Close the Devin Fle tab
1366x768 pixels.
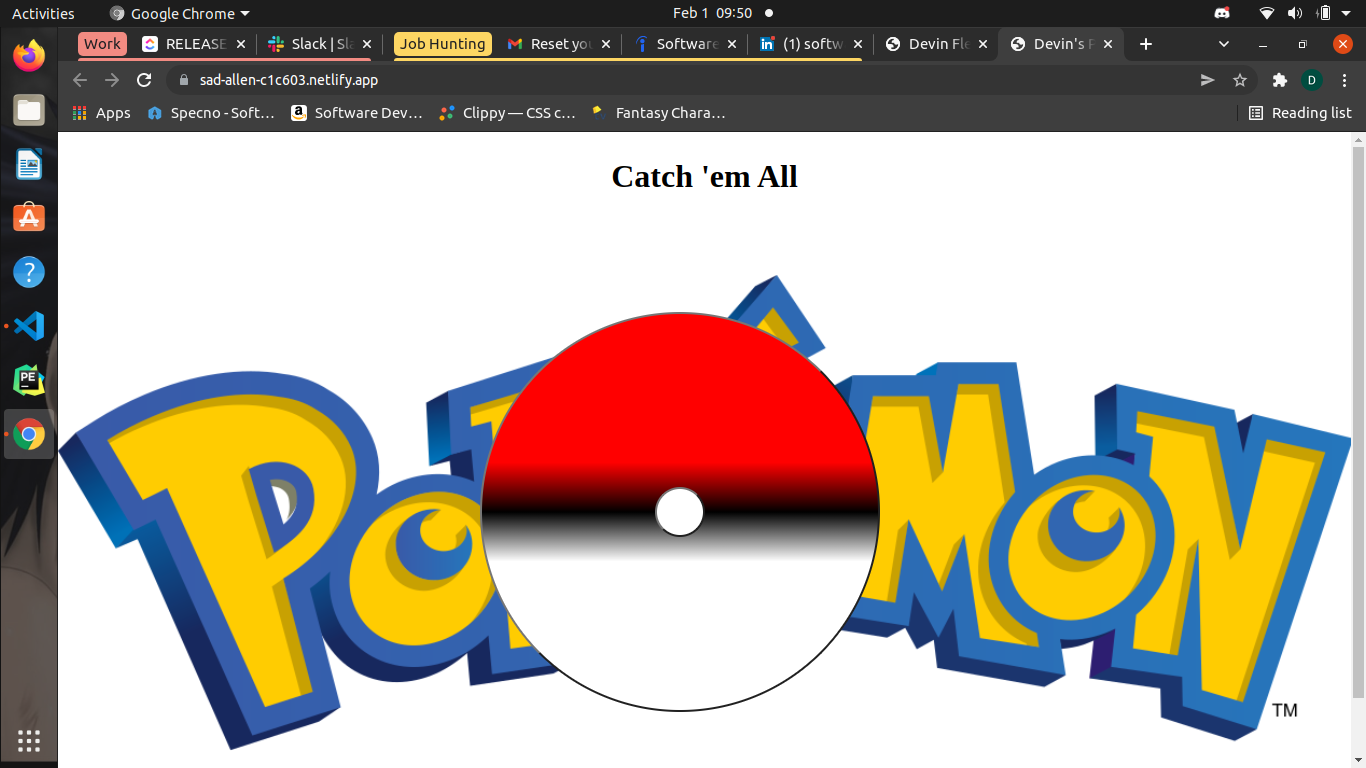click(x=983, y=44)
